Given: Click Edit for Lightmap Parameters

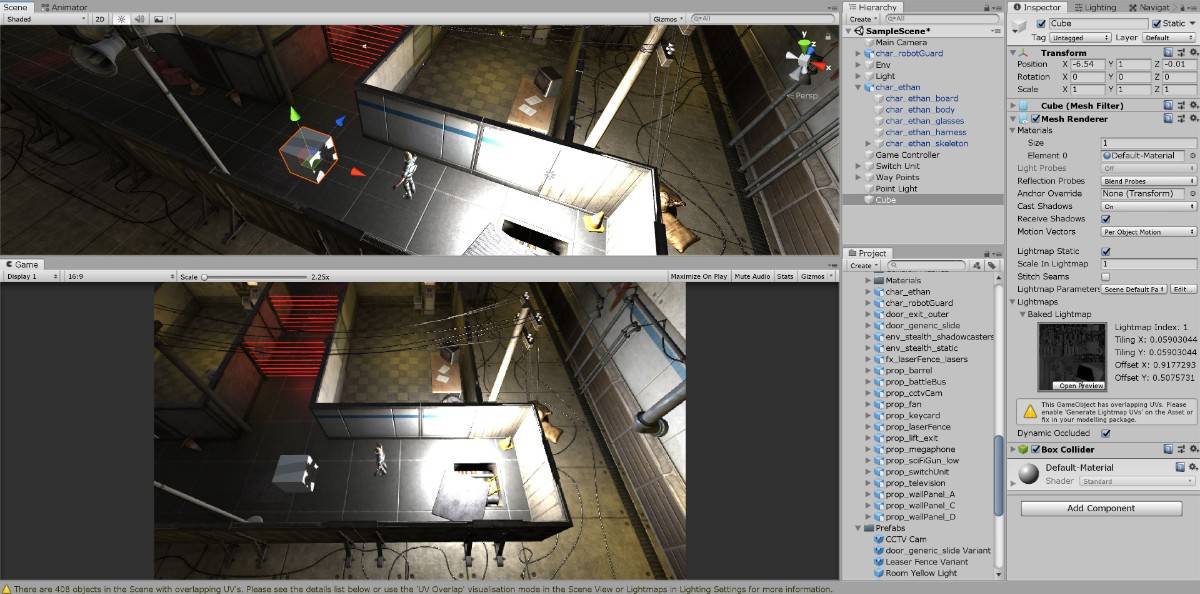Looking at the screenshot, I should 1183,289.
